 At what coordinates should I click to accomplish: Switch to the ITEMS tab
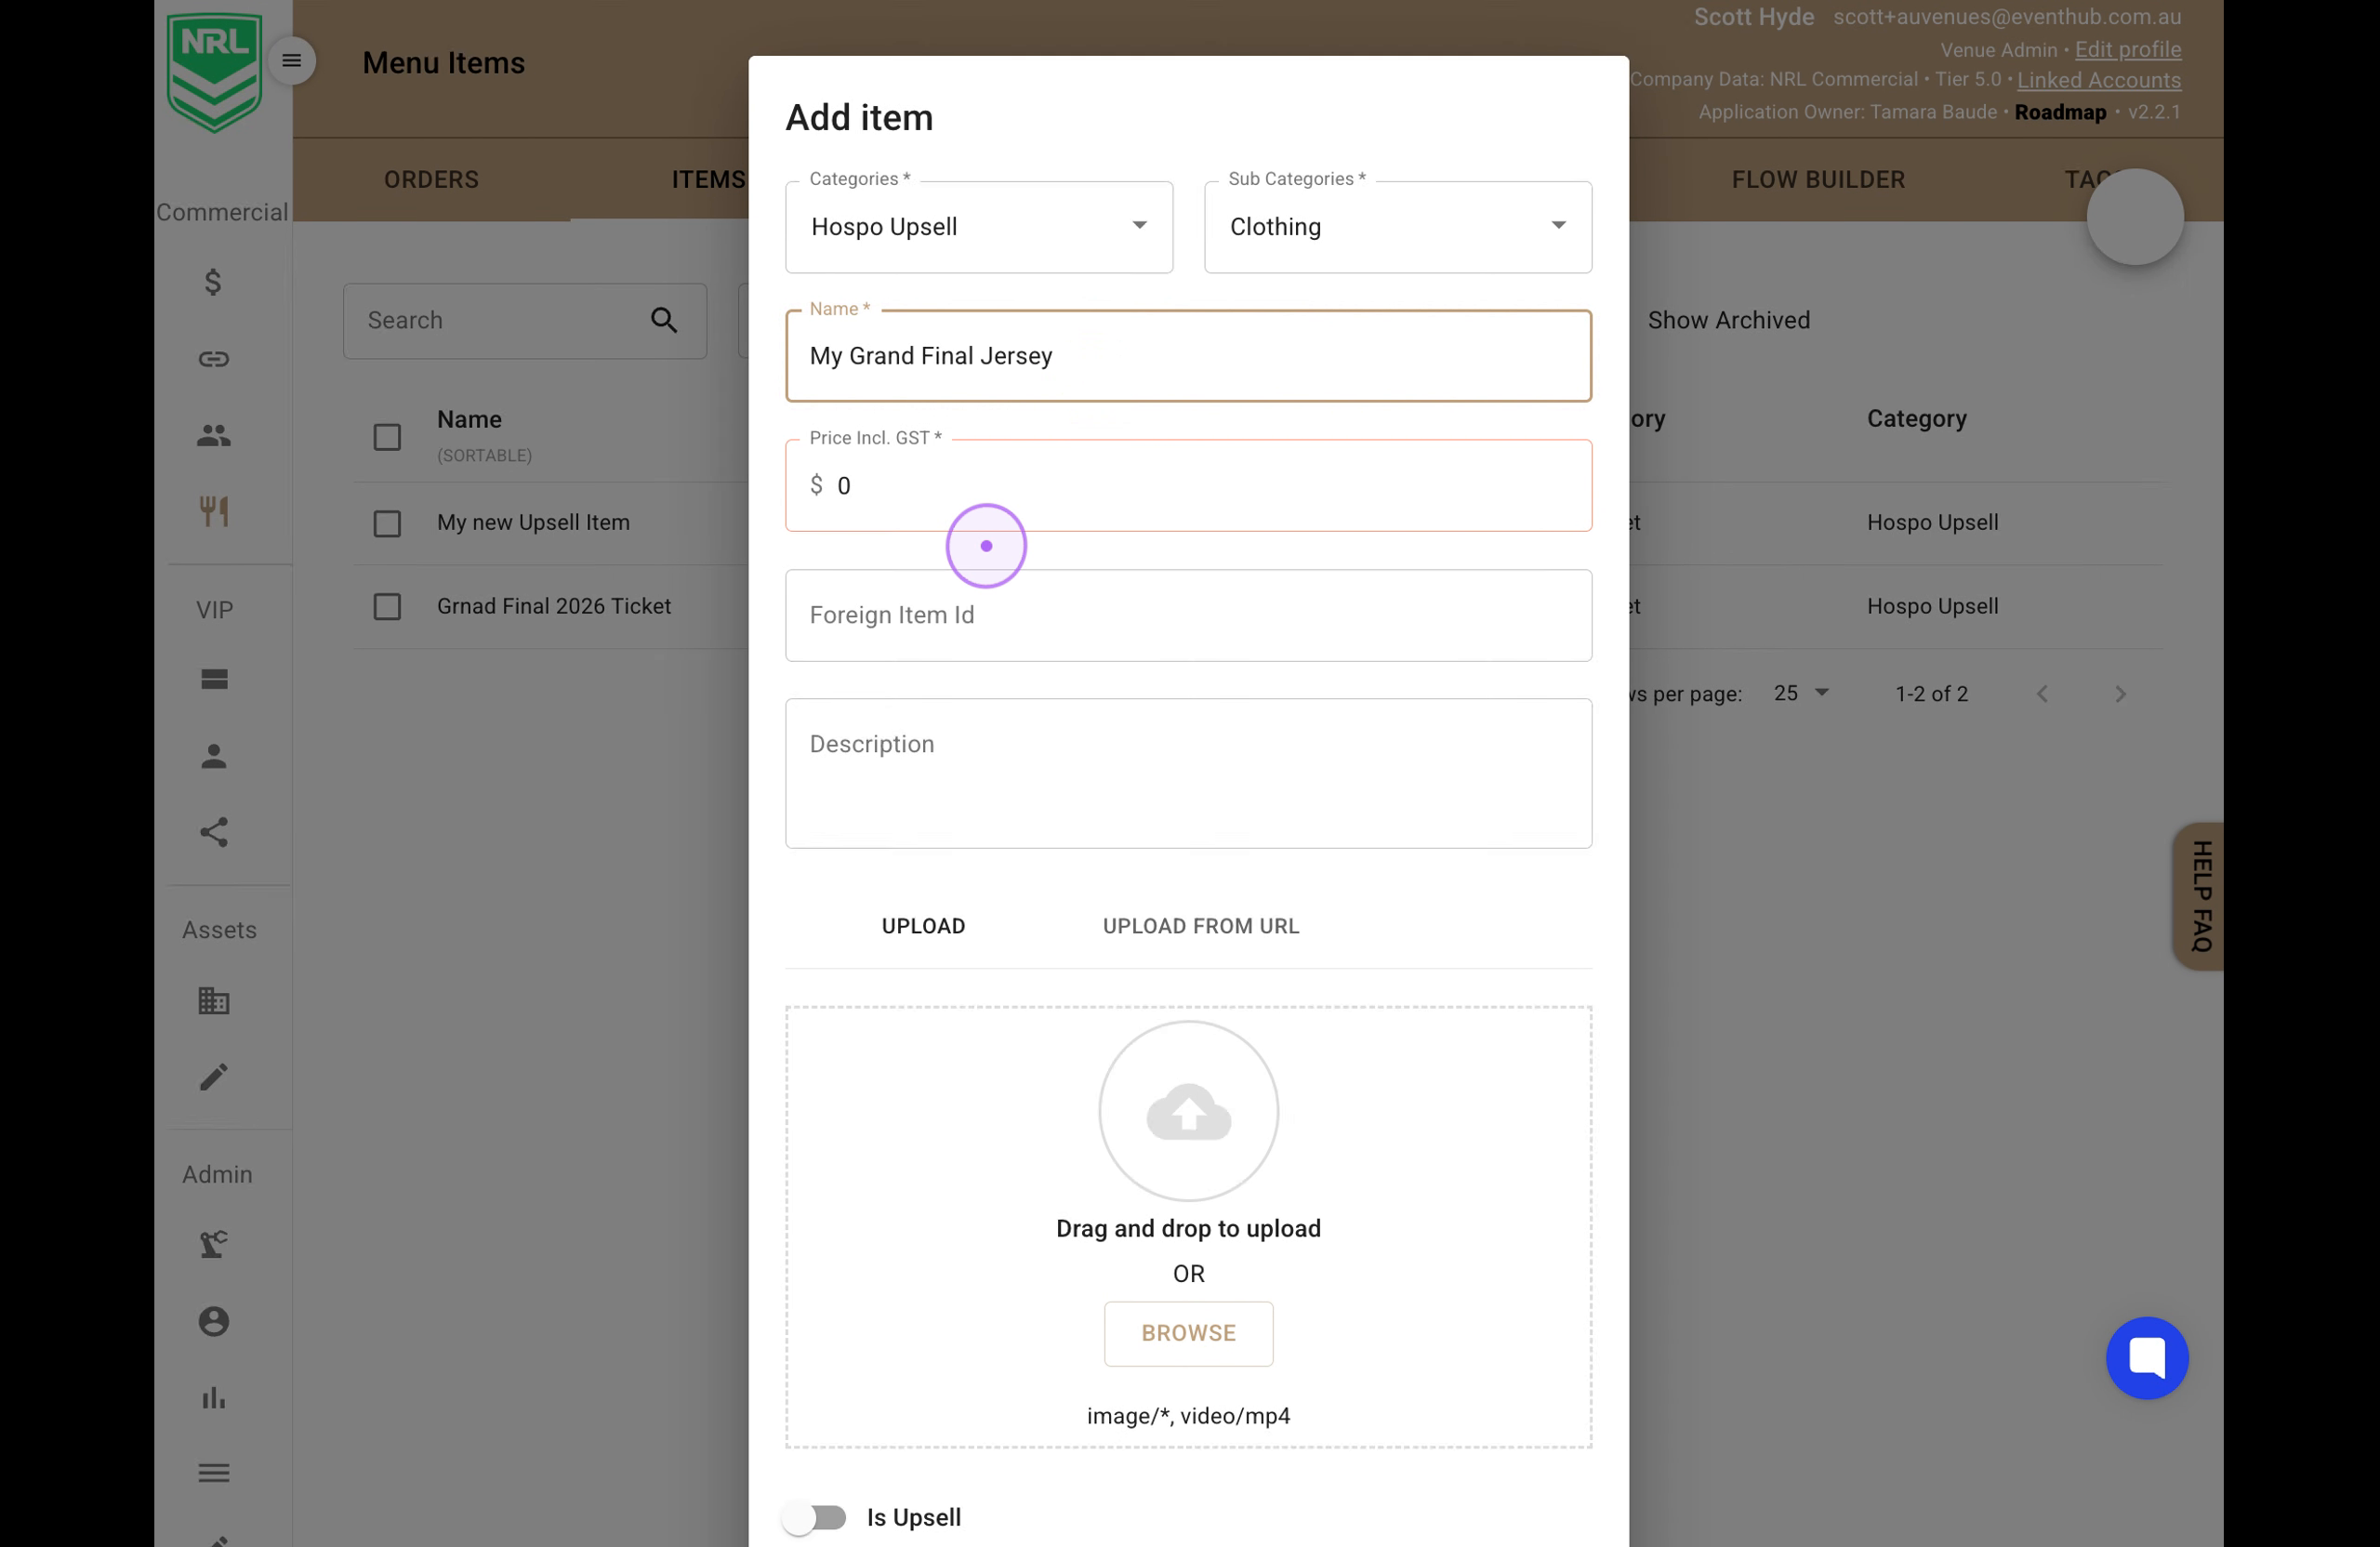click(708, 180)
